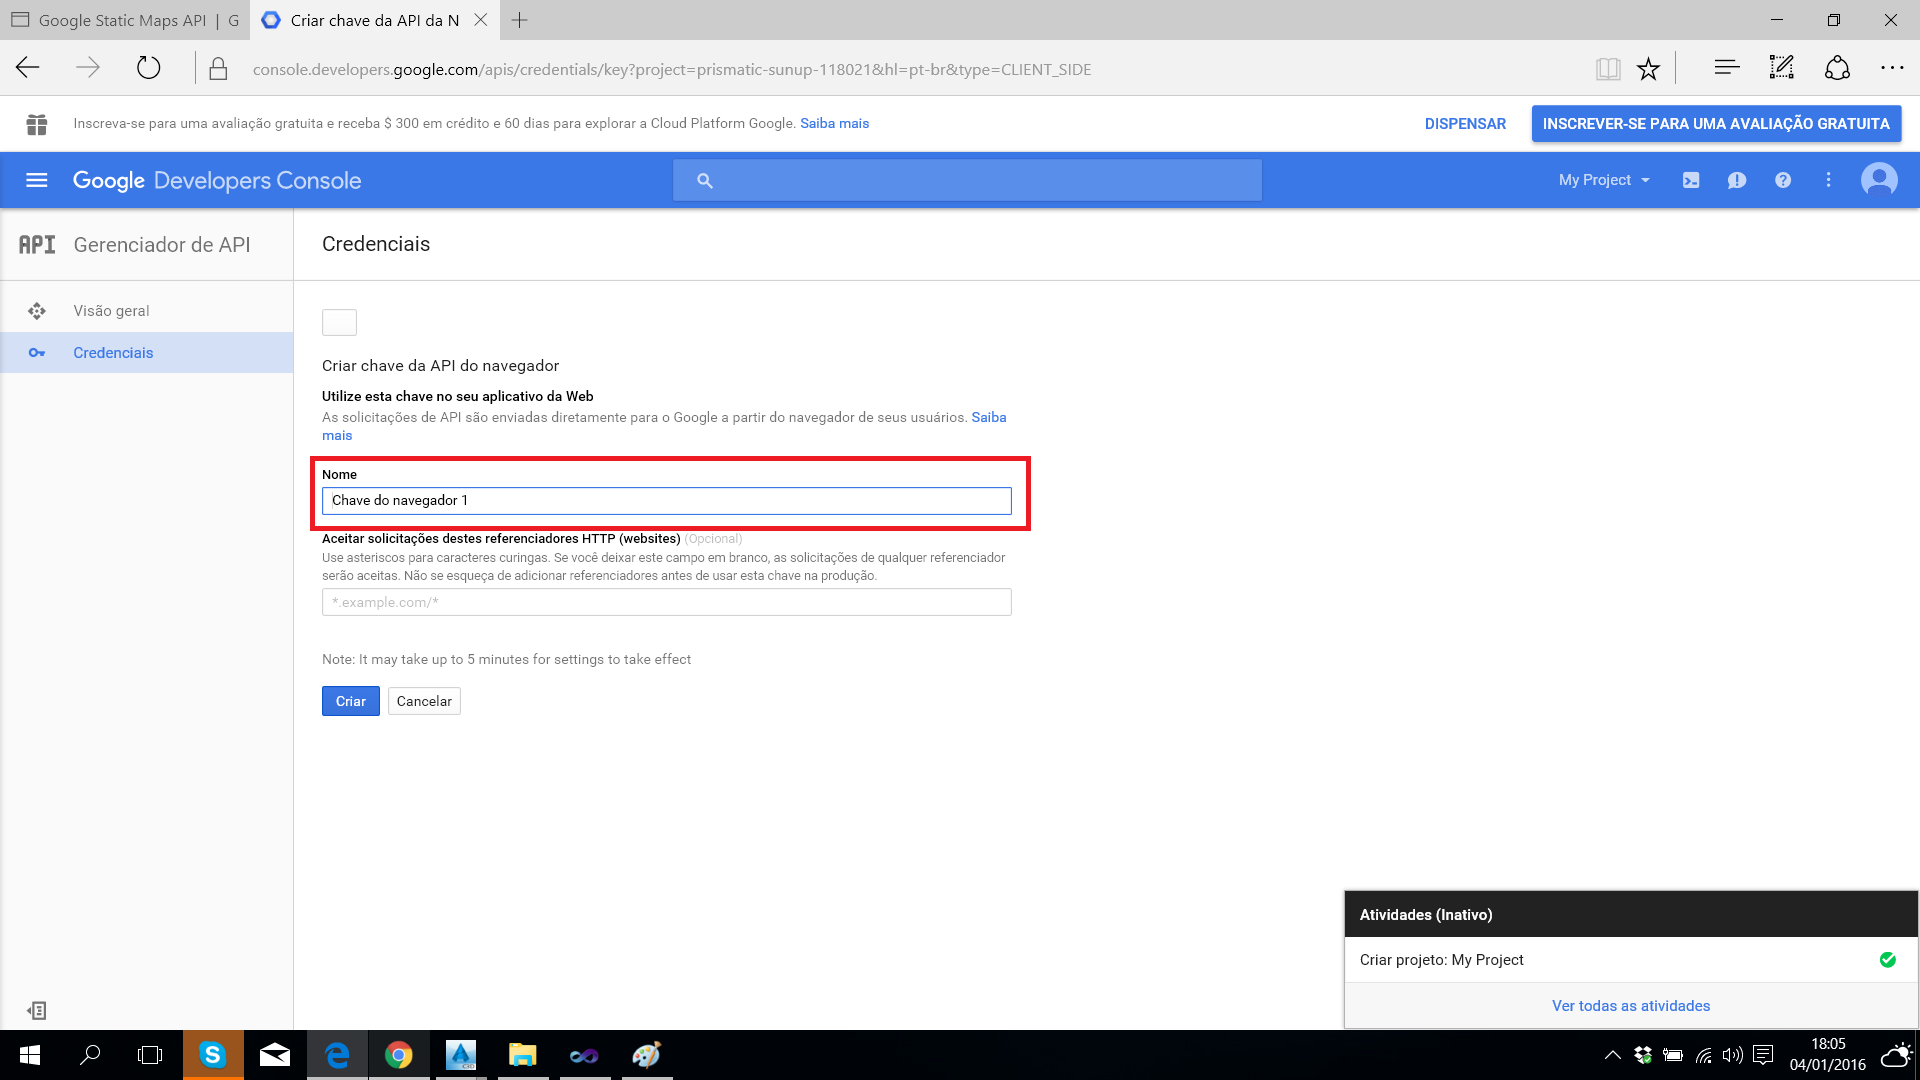Click the Nome input field
Viewport: 1920px width, 1080px height.
pyautogui.click(x=667, y=501)
